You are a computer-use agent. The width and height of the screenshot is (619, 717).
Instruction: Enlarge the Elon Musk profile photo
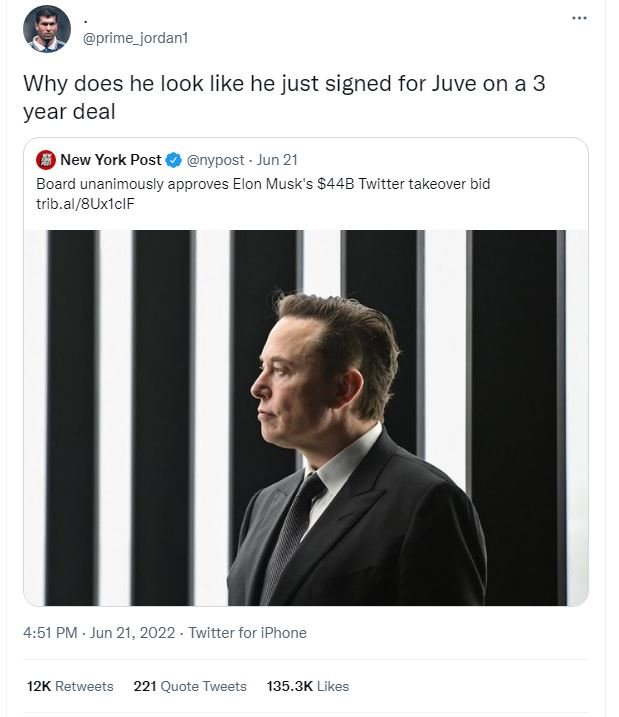(x=306, y=417)
